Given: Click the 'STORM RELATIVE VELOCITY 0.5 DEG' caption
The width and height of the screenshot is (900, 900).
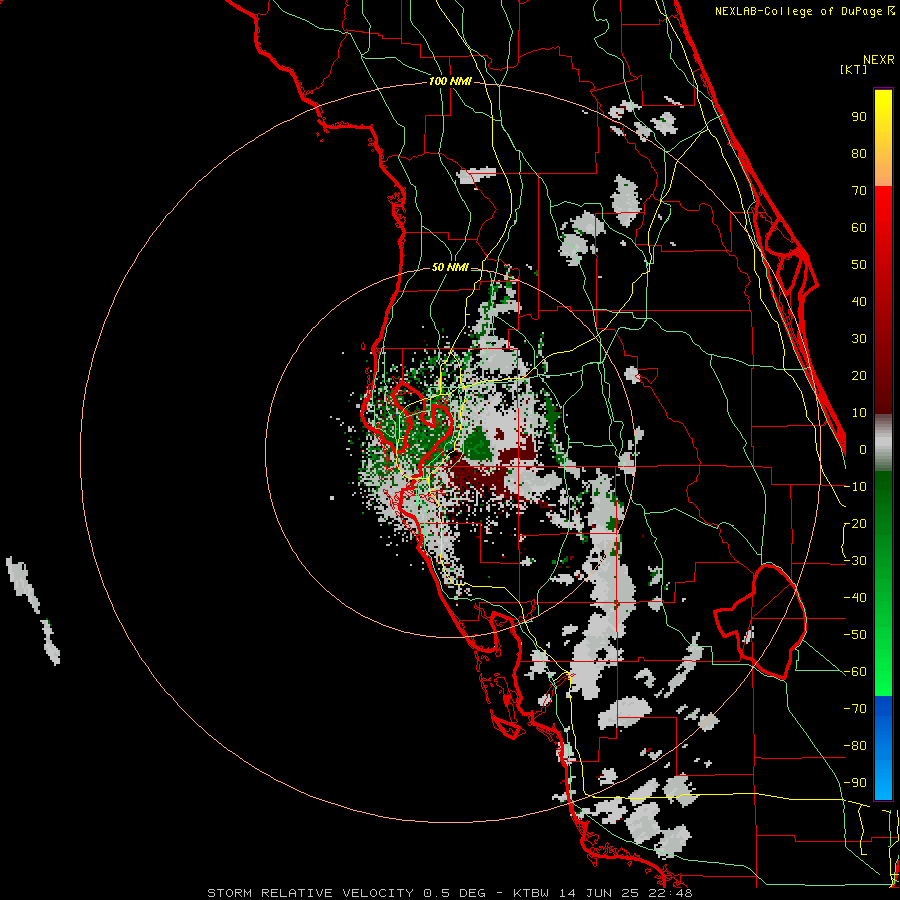Looking at the screenshot, I should point(346,893).
